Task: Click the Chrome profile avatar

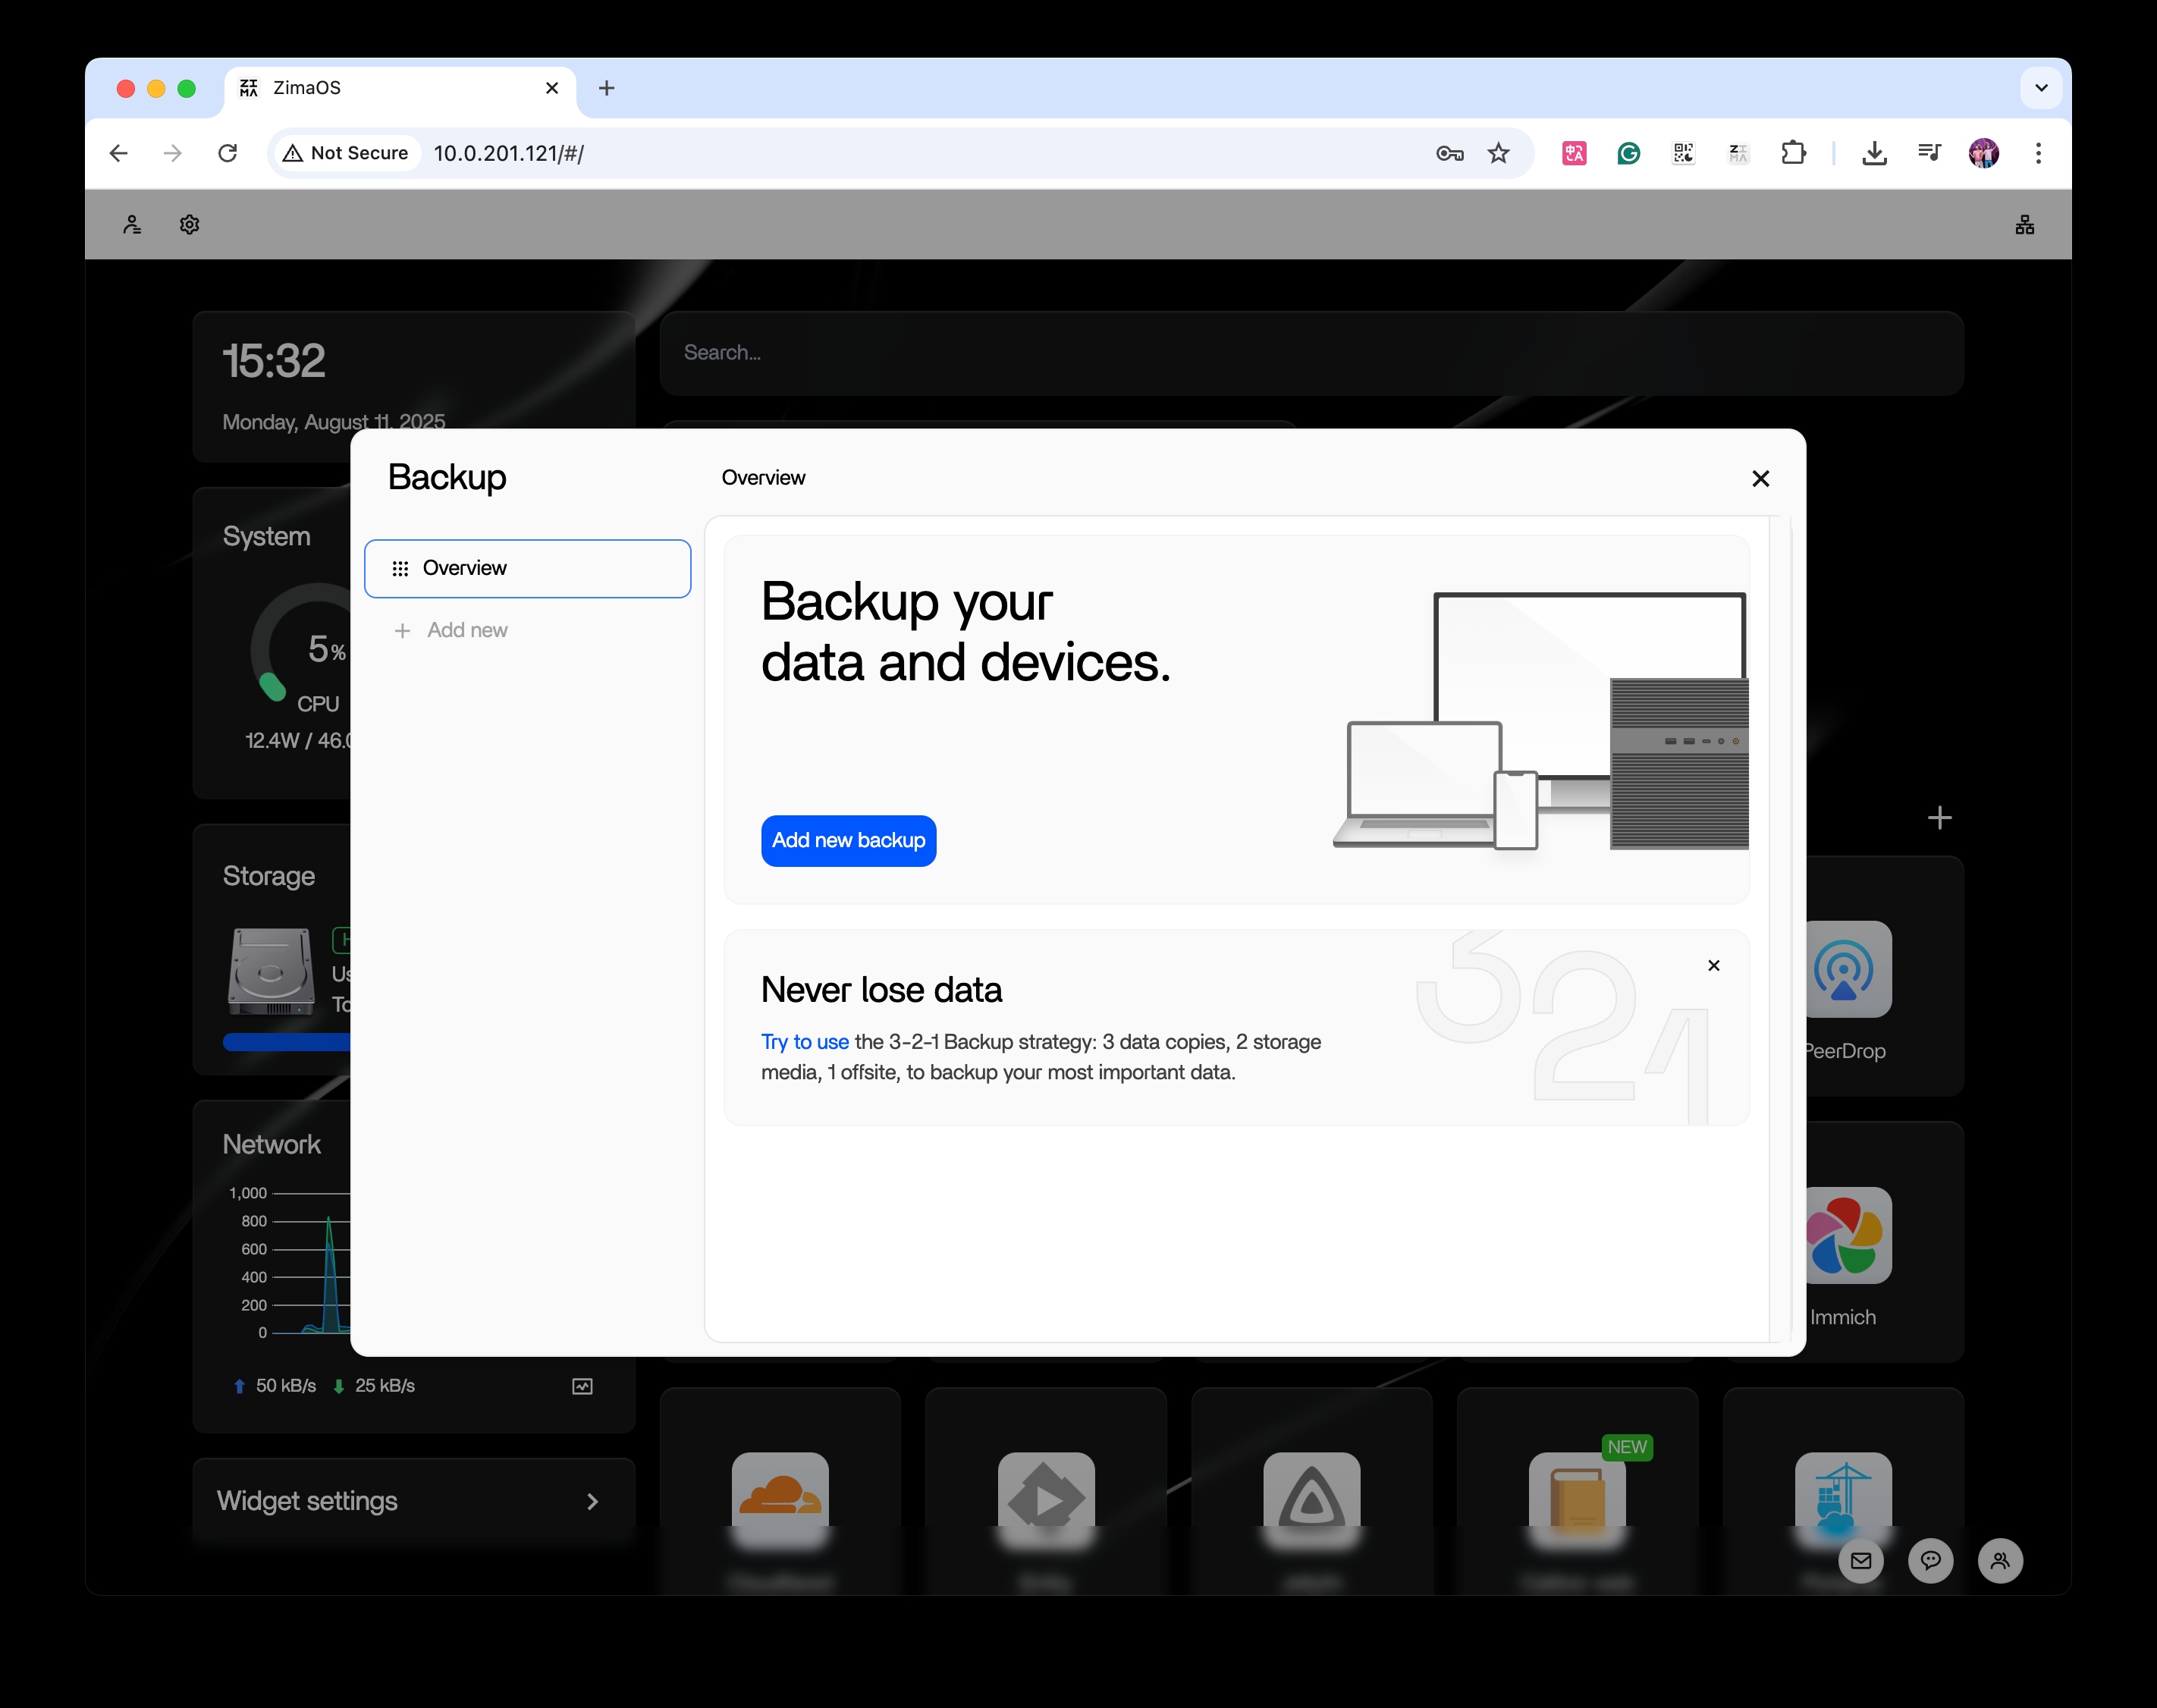Action: (1983, 153)
